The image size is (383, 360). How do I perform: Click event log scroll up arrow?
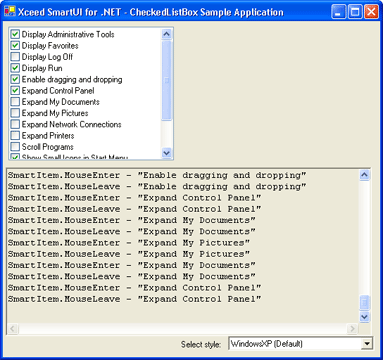[365, 175]
